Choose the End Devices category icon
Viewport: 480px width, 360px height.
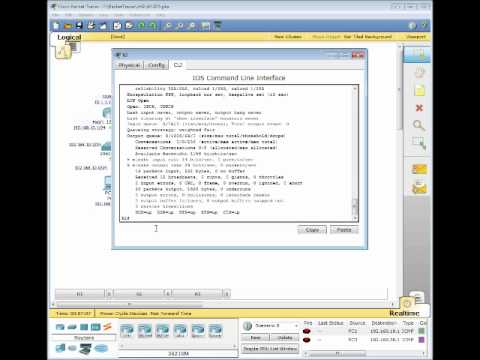60,348
